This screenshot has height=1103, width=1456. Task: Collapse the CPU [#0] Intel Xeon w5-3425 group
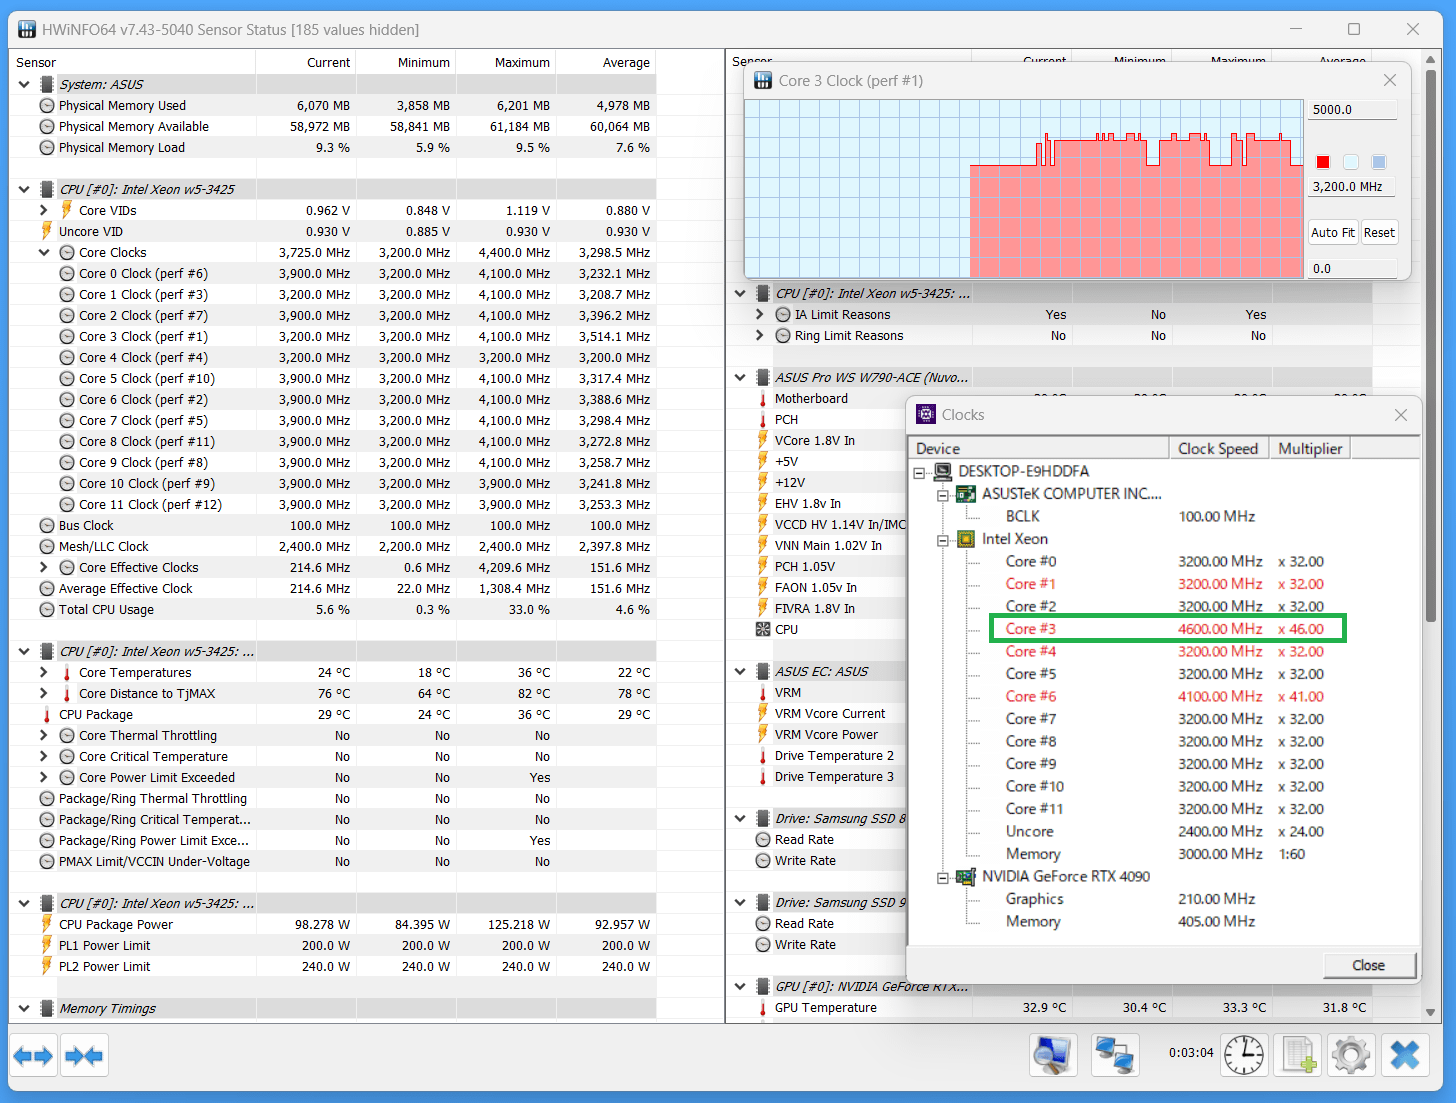click(x=24, y=188)
